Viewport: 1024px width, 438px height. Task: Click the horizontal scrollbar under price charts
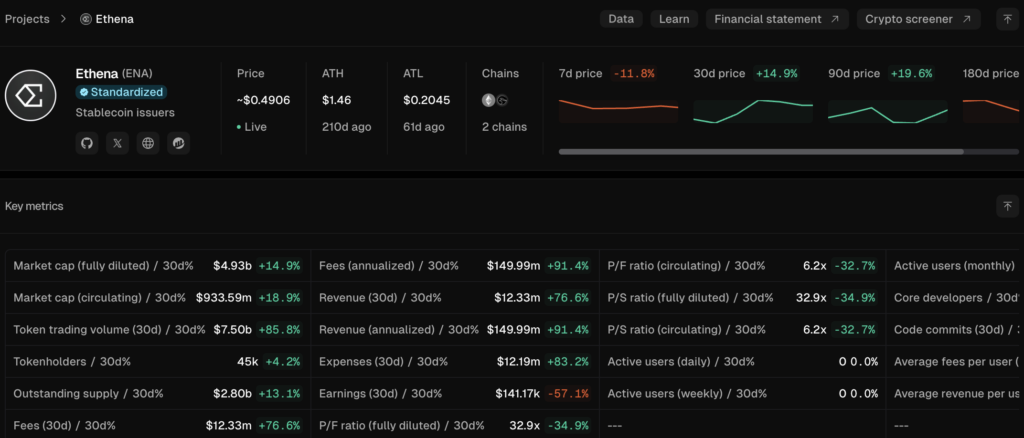(761, 151)
